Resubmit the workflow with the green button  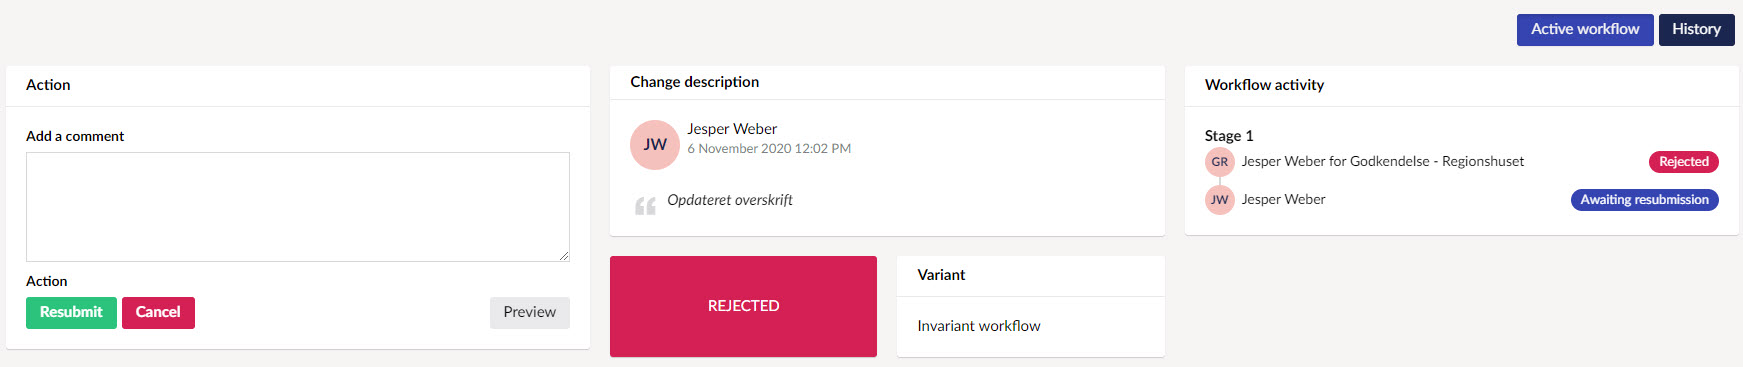pyautogui.click(x=71, y=313)
